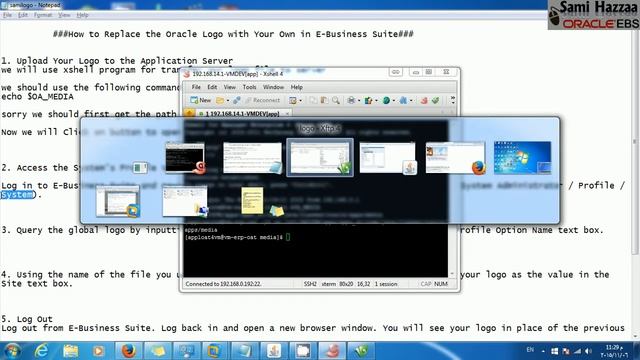The height and width of the screenshot is (360, 640).
Task: Click the Paste icon in Xshell toolbar
Action: tap(324, 100)
